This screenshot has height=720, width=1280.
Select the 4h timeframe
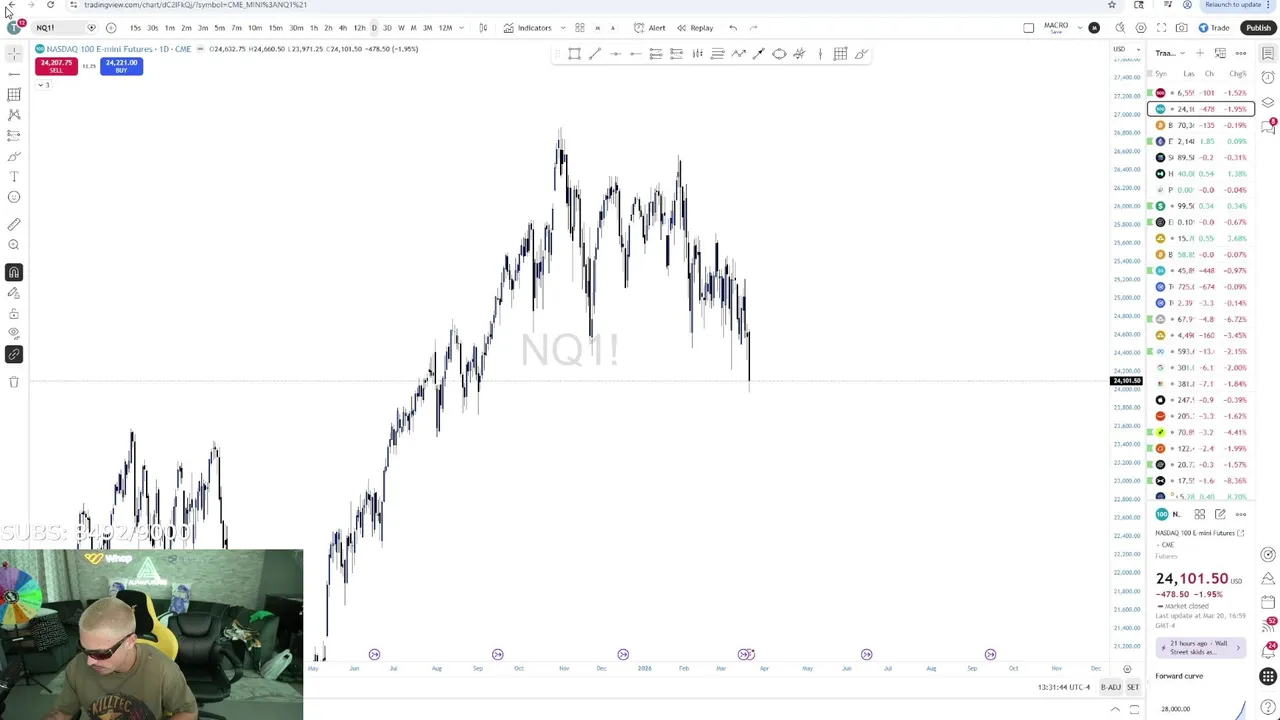coord(343,28)
